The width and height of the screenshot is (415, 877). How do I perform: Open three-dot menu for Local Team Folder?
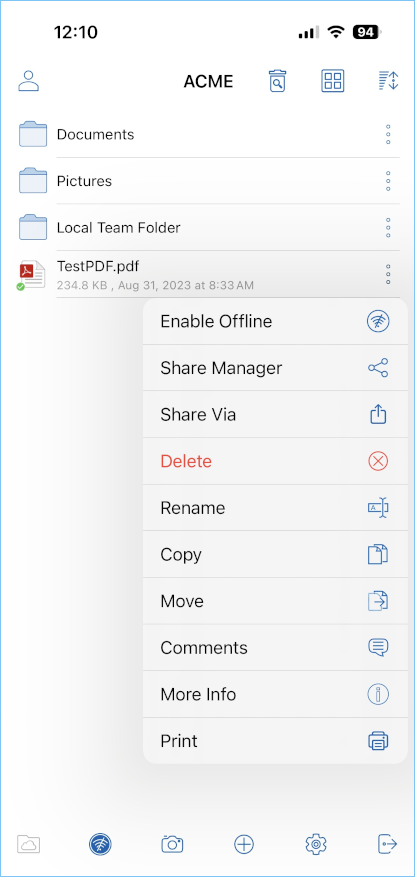[x=388, y=228]
